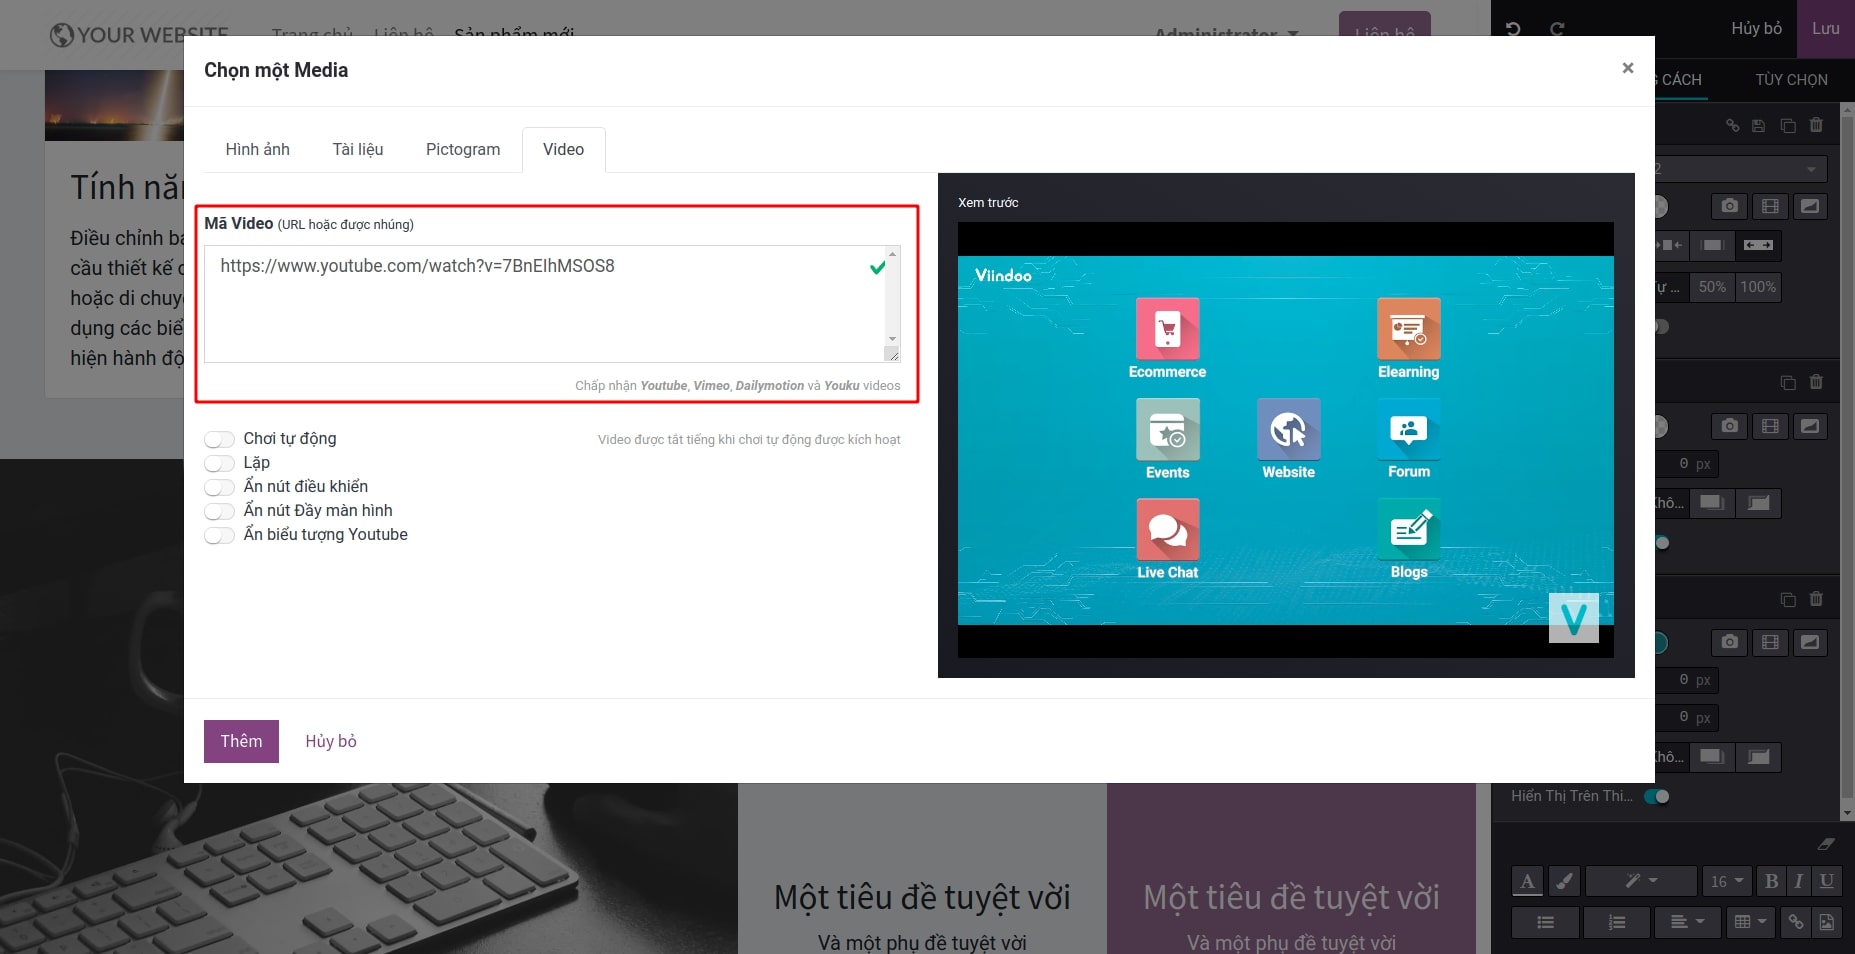Click Hủy bỏ link in dialog footer
Image resolution: width=1855 pixels, height=954 pixels.
[x=331, y=741]
